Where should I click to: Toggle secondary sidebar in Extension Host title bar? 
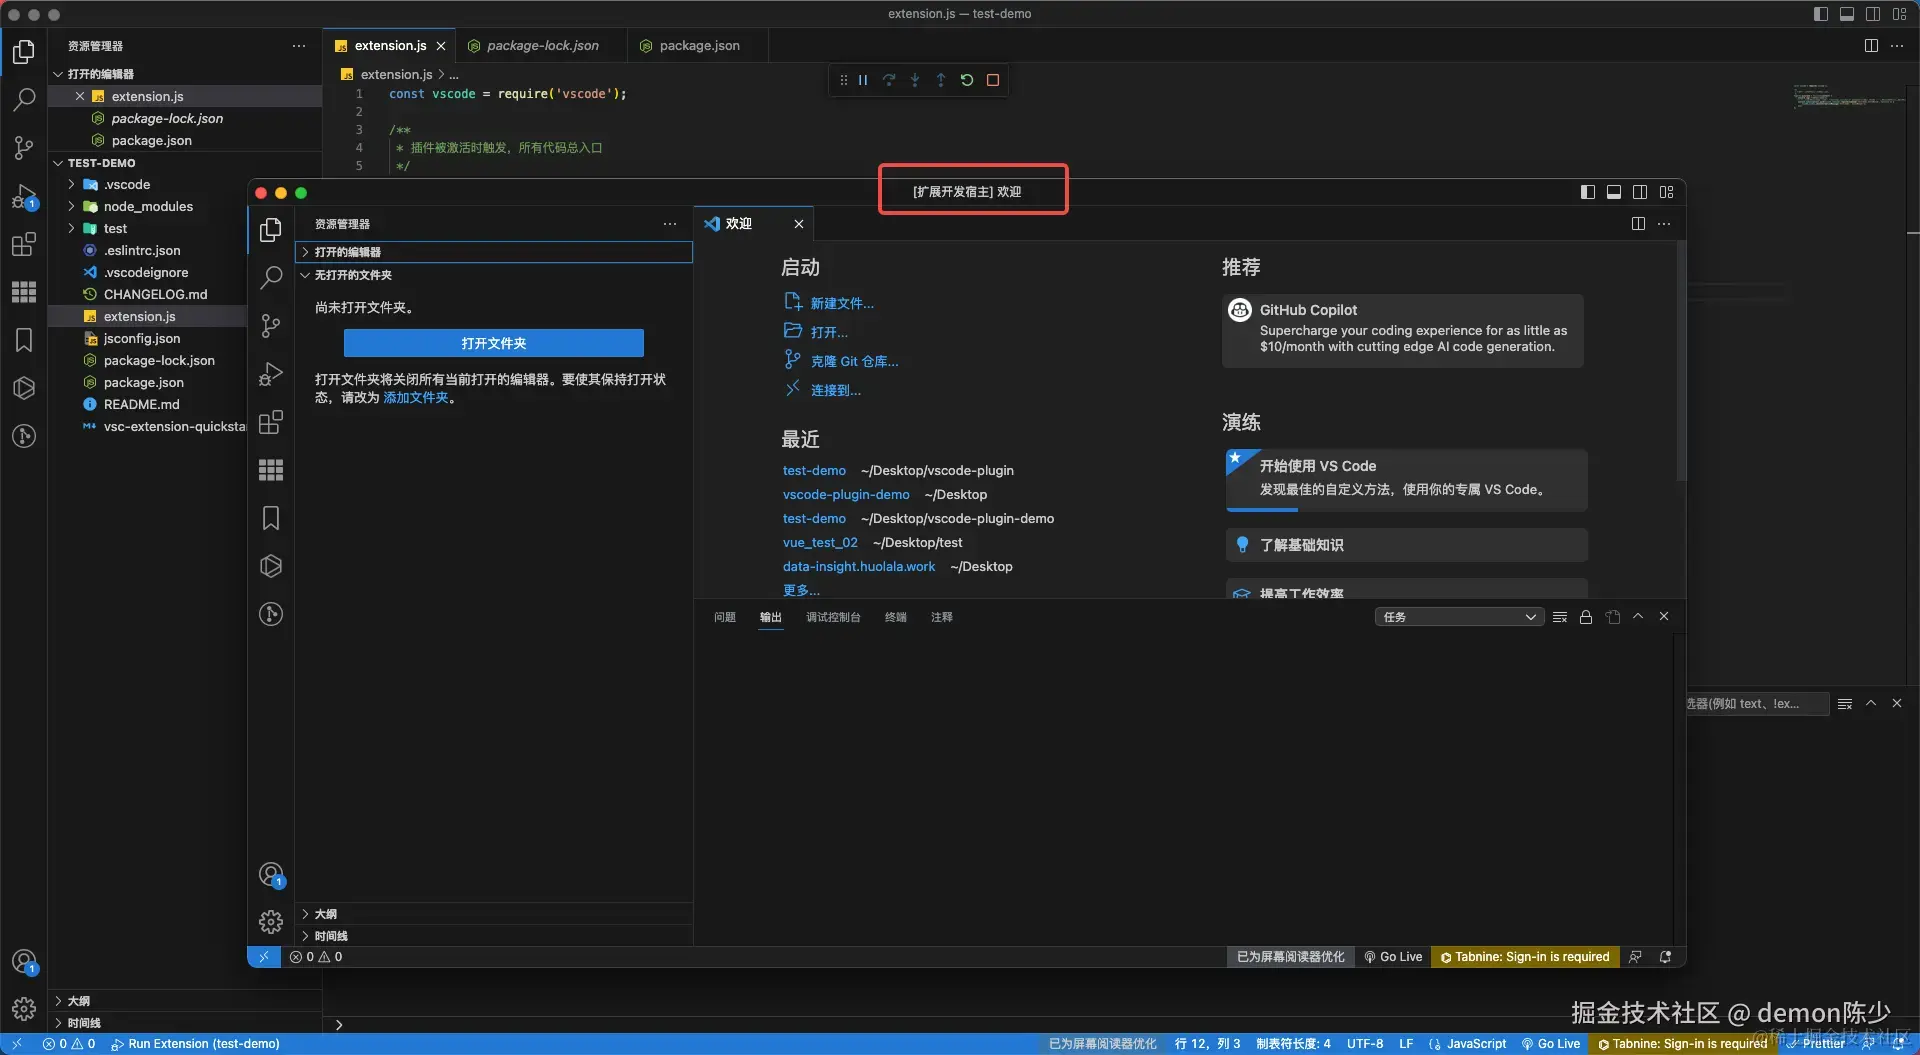[x=1640, y=192]
